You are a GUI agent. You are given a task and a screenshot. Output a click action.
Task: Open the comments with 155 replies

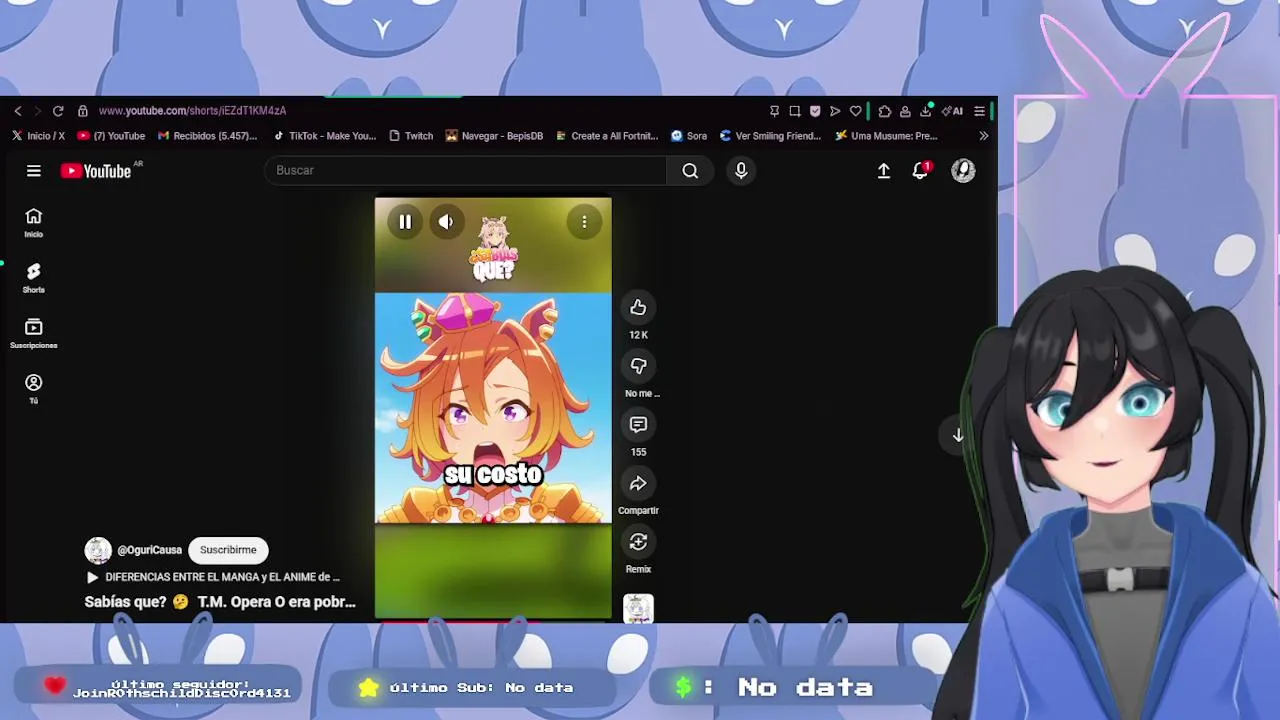coord(638,425)
